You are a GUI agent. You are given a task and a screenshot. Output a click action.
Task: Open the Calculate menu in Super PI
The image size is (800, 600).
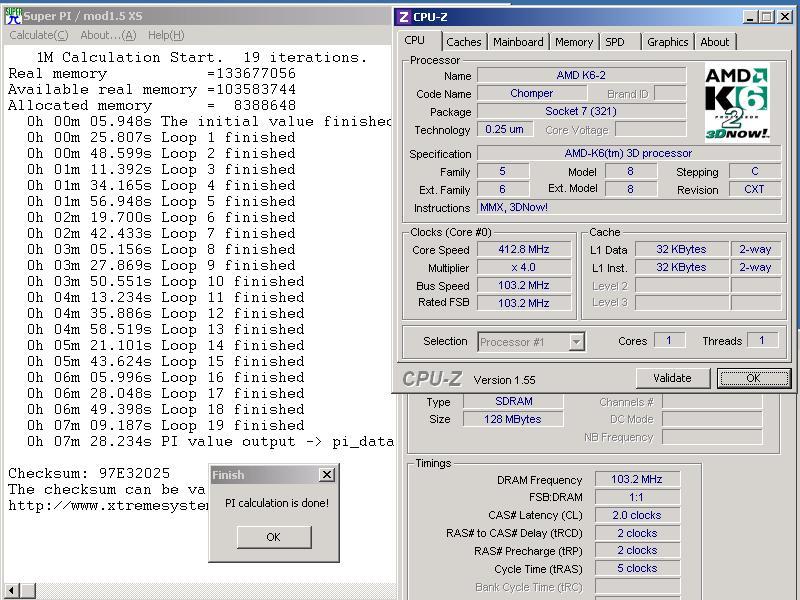point(39,35)
